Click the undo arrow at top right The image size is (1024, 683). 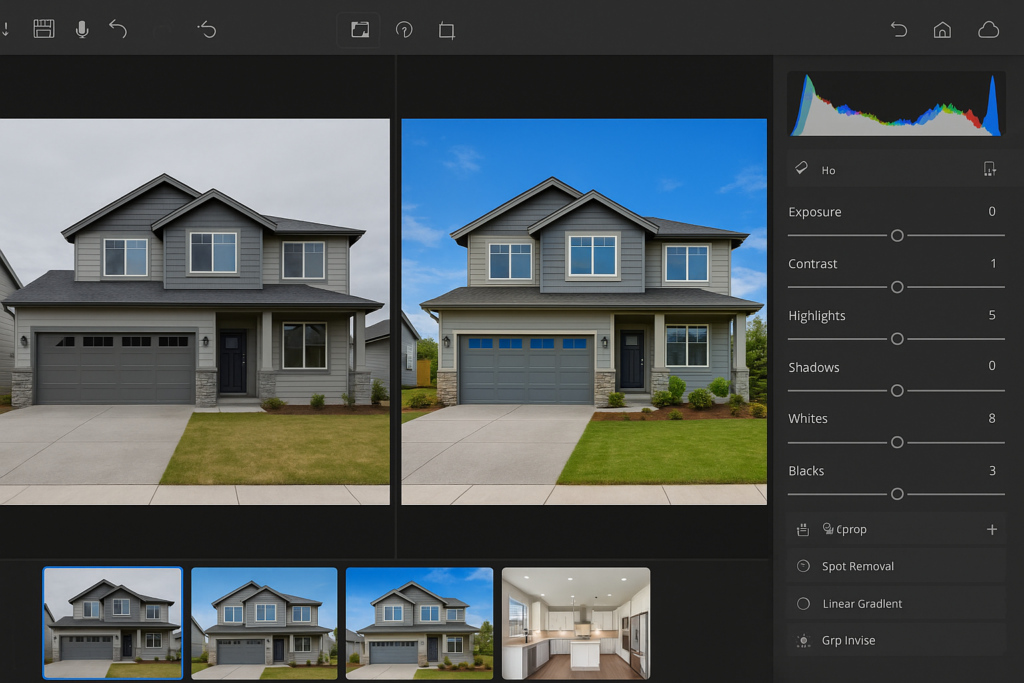coord(898,30)
